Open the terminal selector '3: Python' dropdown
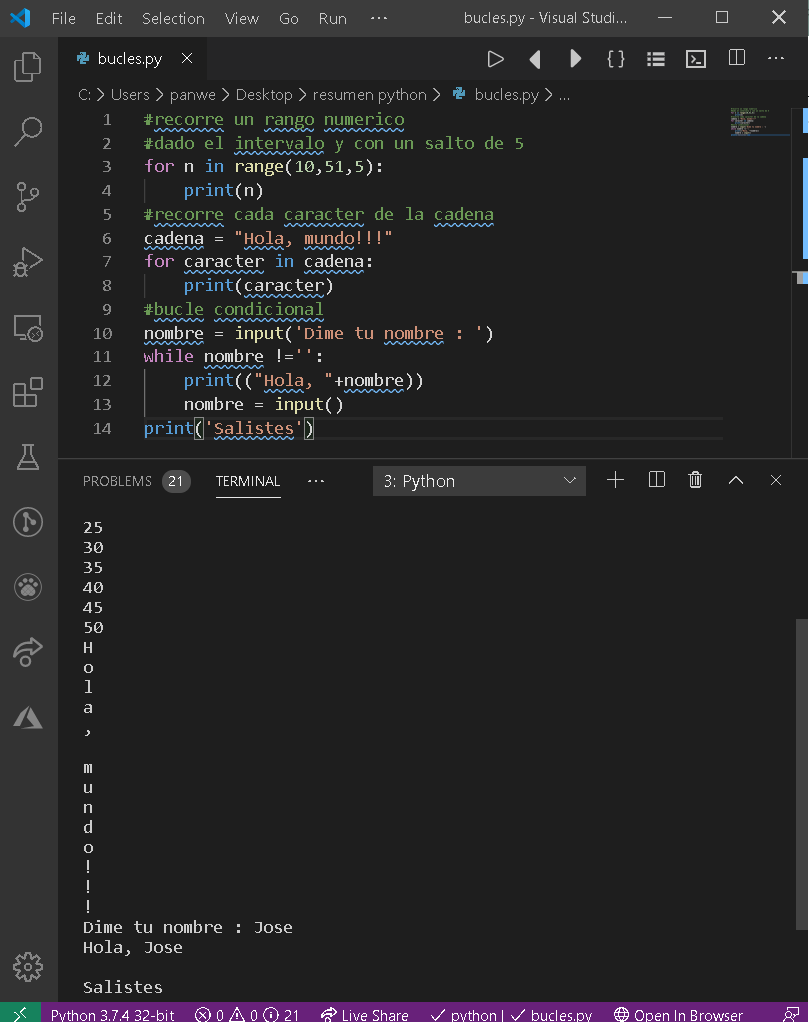 point(479,481)
